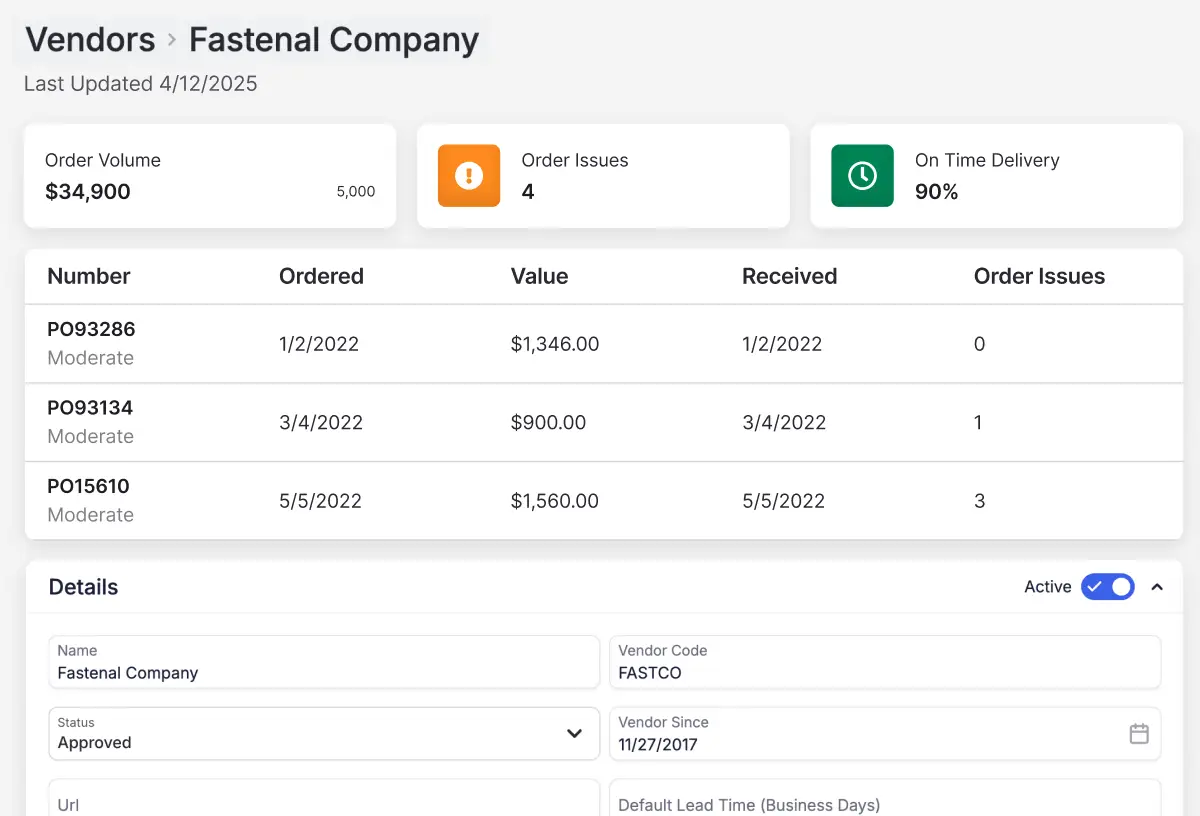Click the $900.00 value cell
Image resolution: width=1200 pixels, height=816 pixels.
coord(548,423)
